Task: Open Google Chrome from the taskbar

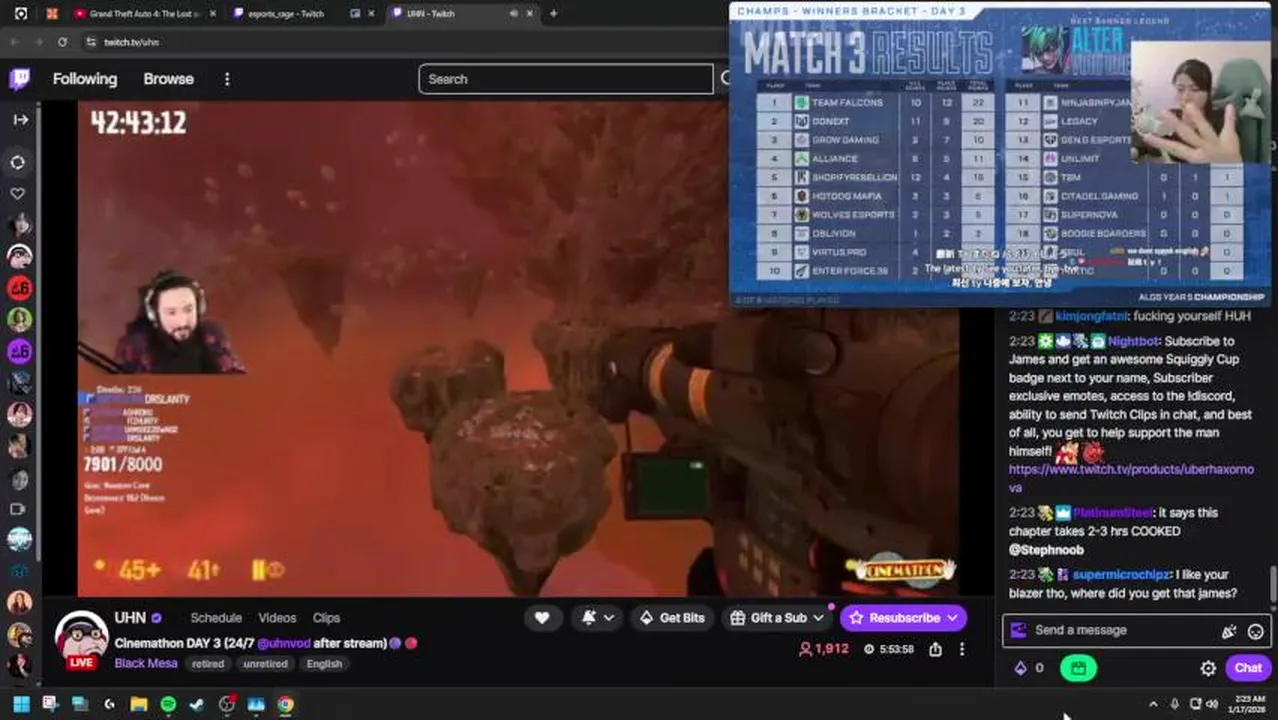Action: point(286,704)
